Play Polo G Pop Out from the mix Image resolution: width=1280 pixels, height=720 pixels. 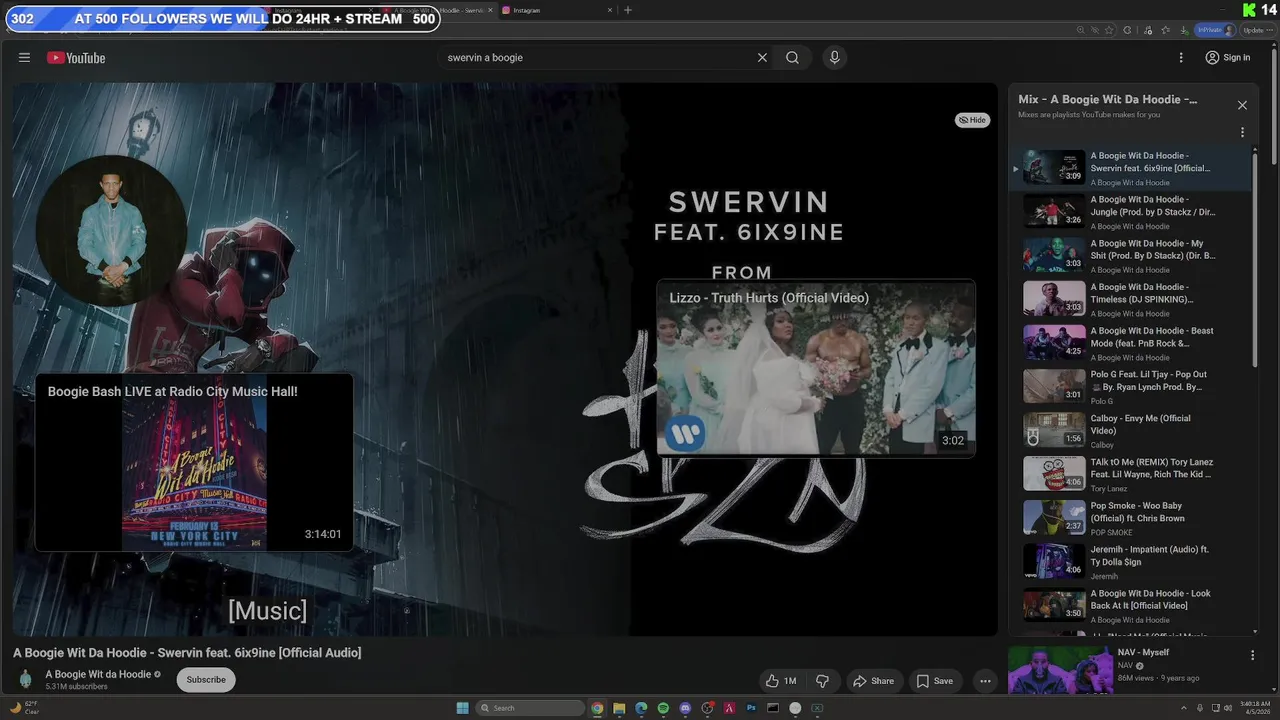click(x=1130, y=387)
